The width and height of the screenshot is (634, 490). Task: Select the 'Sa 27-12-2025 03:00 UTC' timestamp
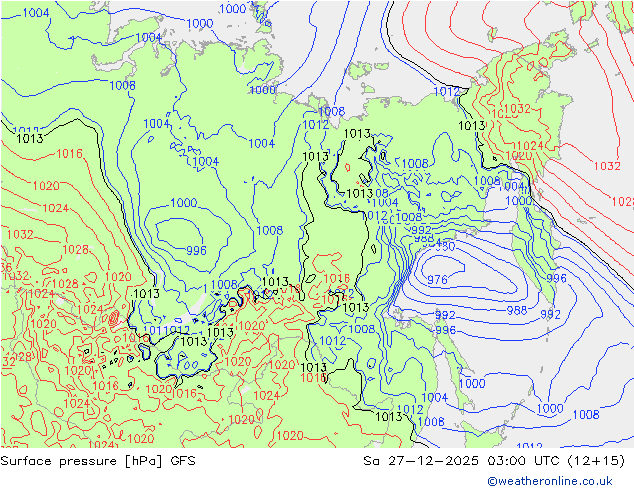461,461
